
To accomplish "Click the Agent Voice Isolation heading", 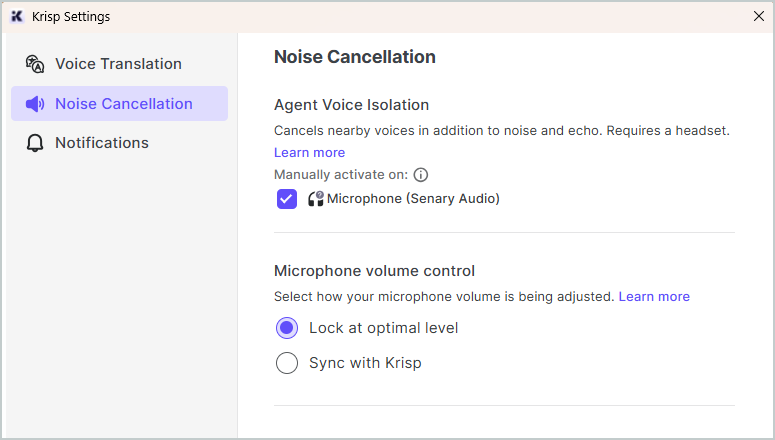I will point(351,105).
